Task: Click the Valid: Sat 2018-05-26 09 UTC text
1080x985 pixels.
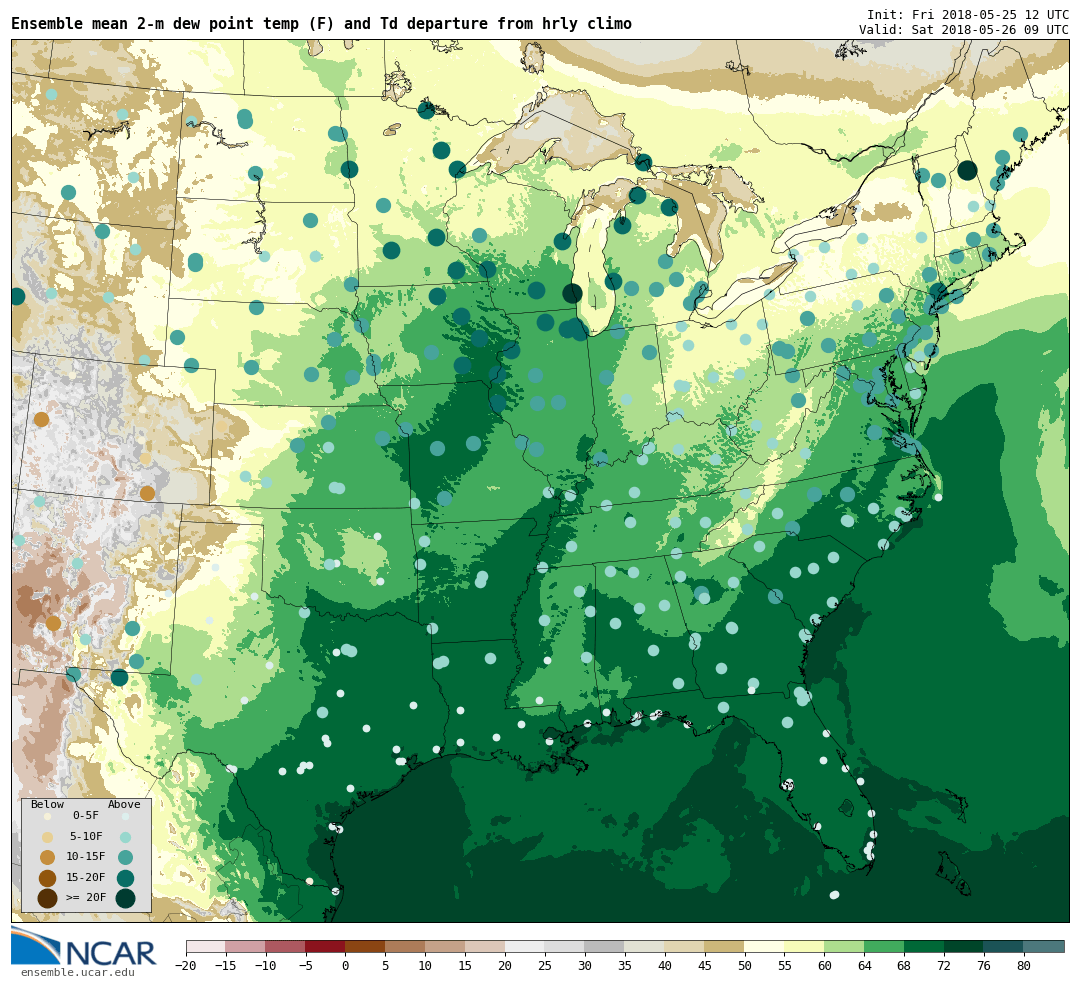Action: [x=964, y=30]
